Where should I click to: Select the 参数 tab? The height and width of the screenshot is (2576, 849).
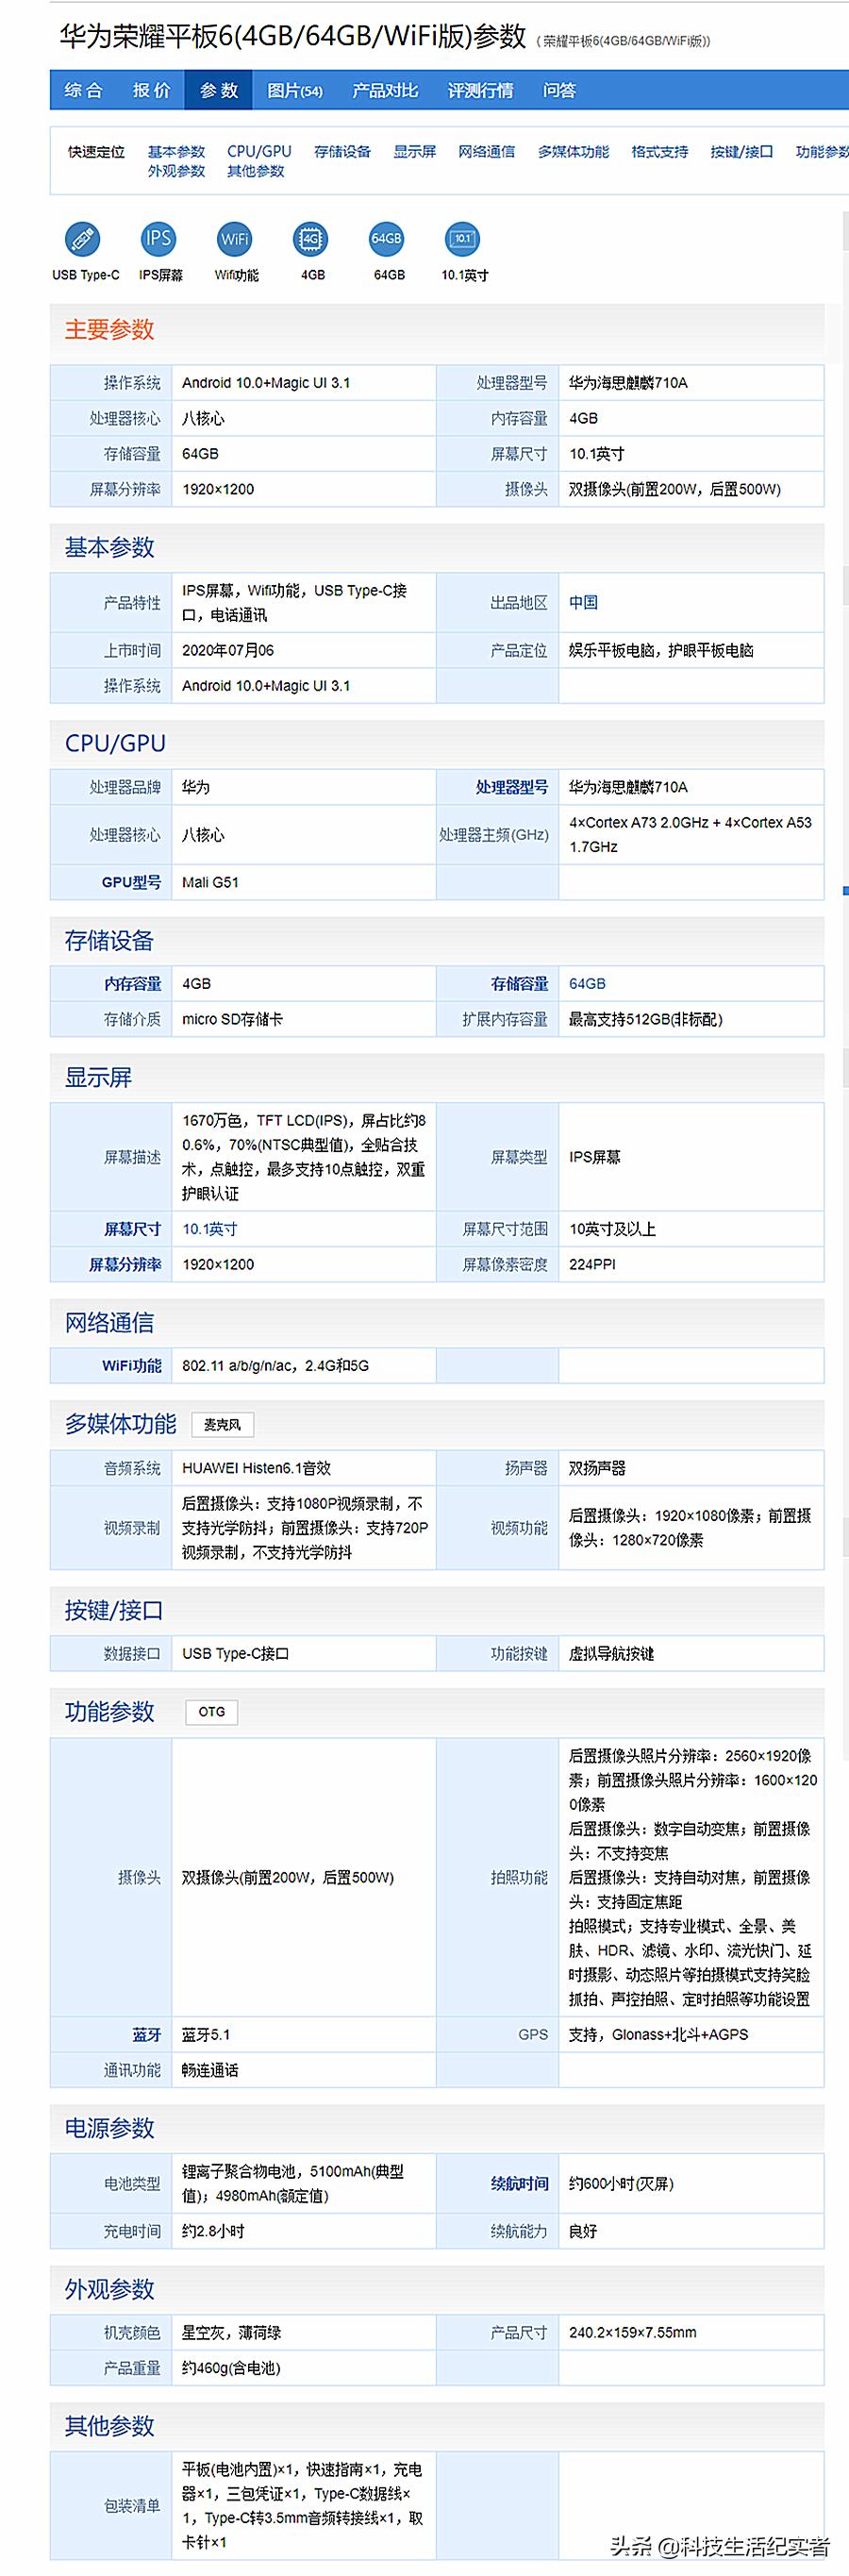[x=219, y=90]
